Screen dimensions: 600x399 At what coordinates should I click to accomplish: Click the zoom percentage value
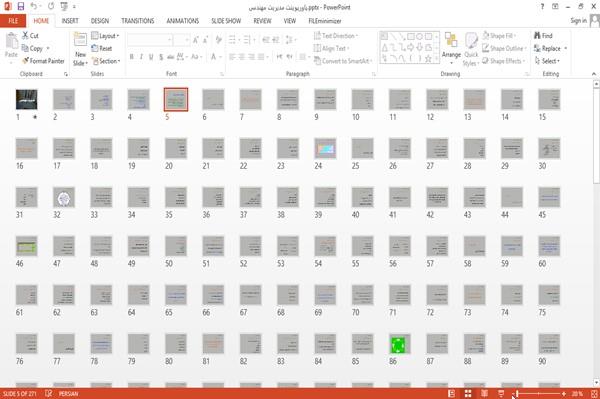coord(577,394)
